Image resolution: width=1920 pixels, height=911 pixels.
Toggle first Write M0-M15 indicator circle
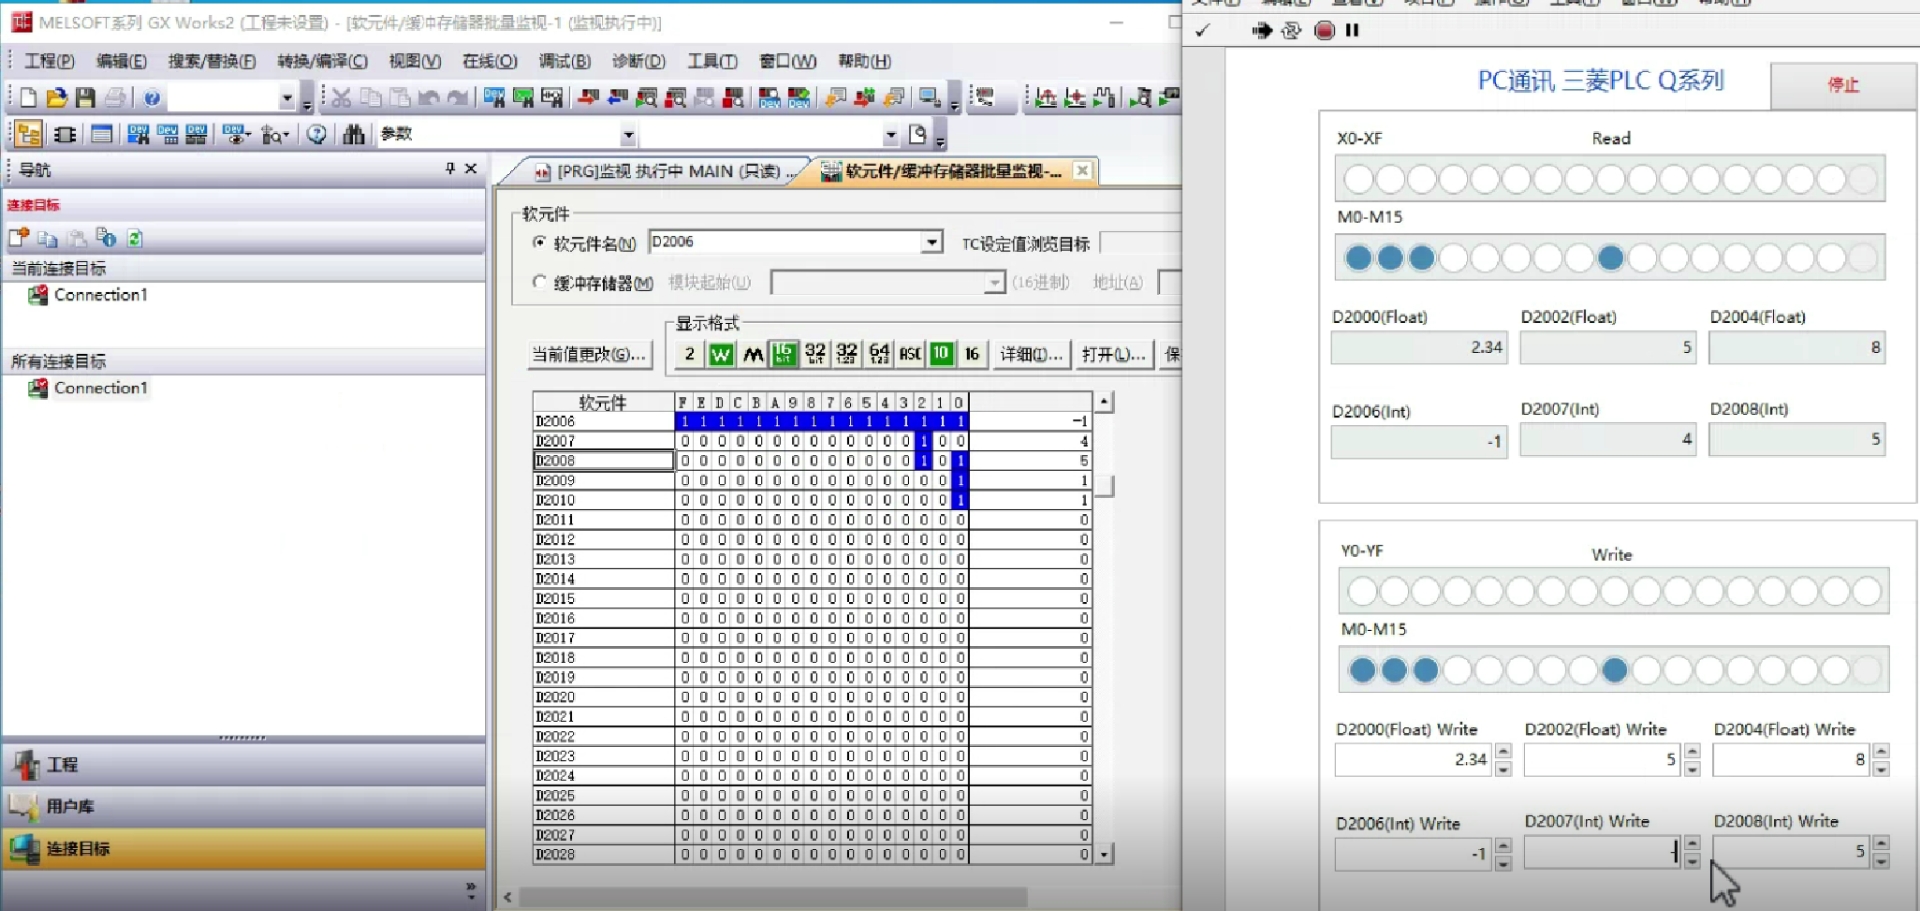[x=1362, y=670]
